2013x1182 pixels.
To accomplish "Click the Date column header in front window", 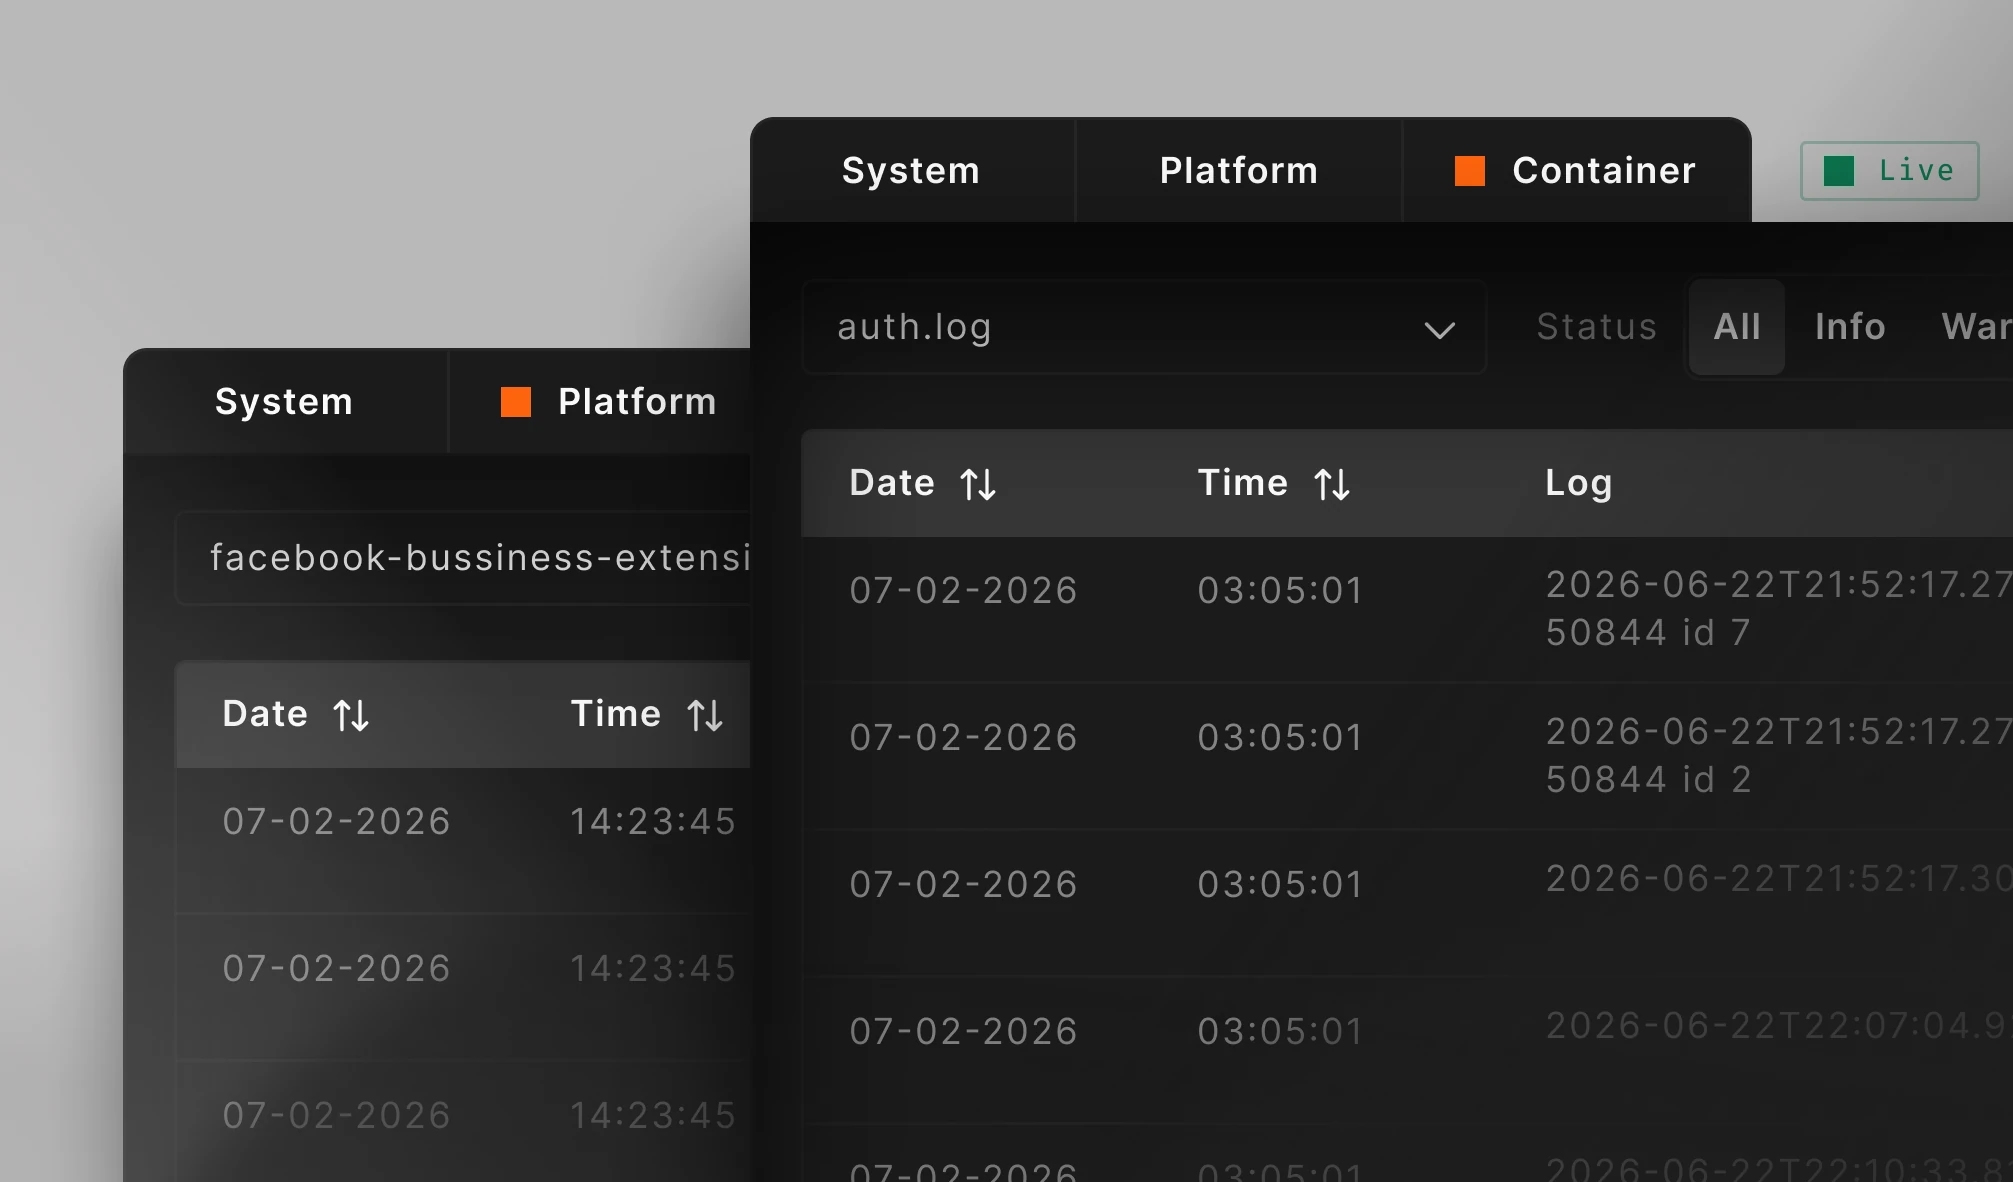I will tap(892, 483).
